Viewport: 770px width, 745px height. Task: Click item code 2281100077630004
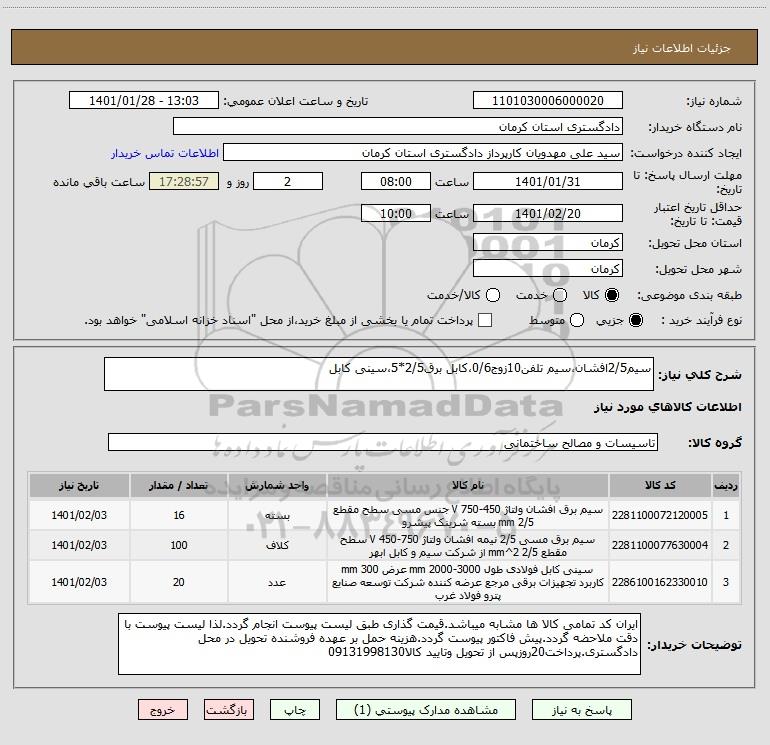click(x=660, y=545)
